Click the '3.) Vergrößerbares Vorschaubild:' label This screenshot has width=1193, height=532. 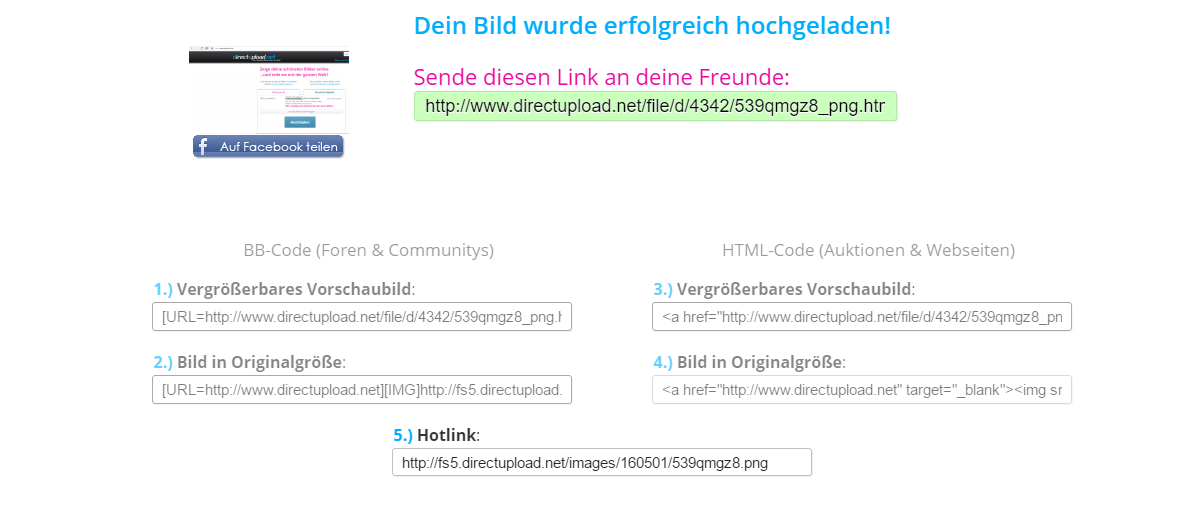(x=784, y=289)
